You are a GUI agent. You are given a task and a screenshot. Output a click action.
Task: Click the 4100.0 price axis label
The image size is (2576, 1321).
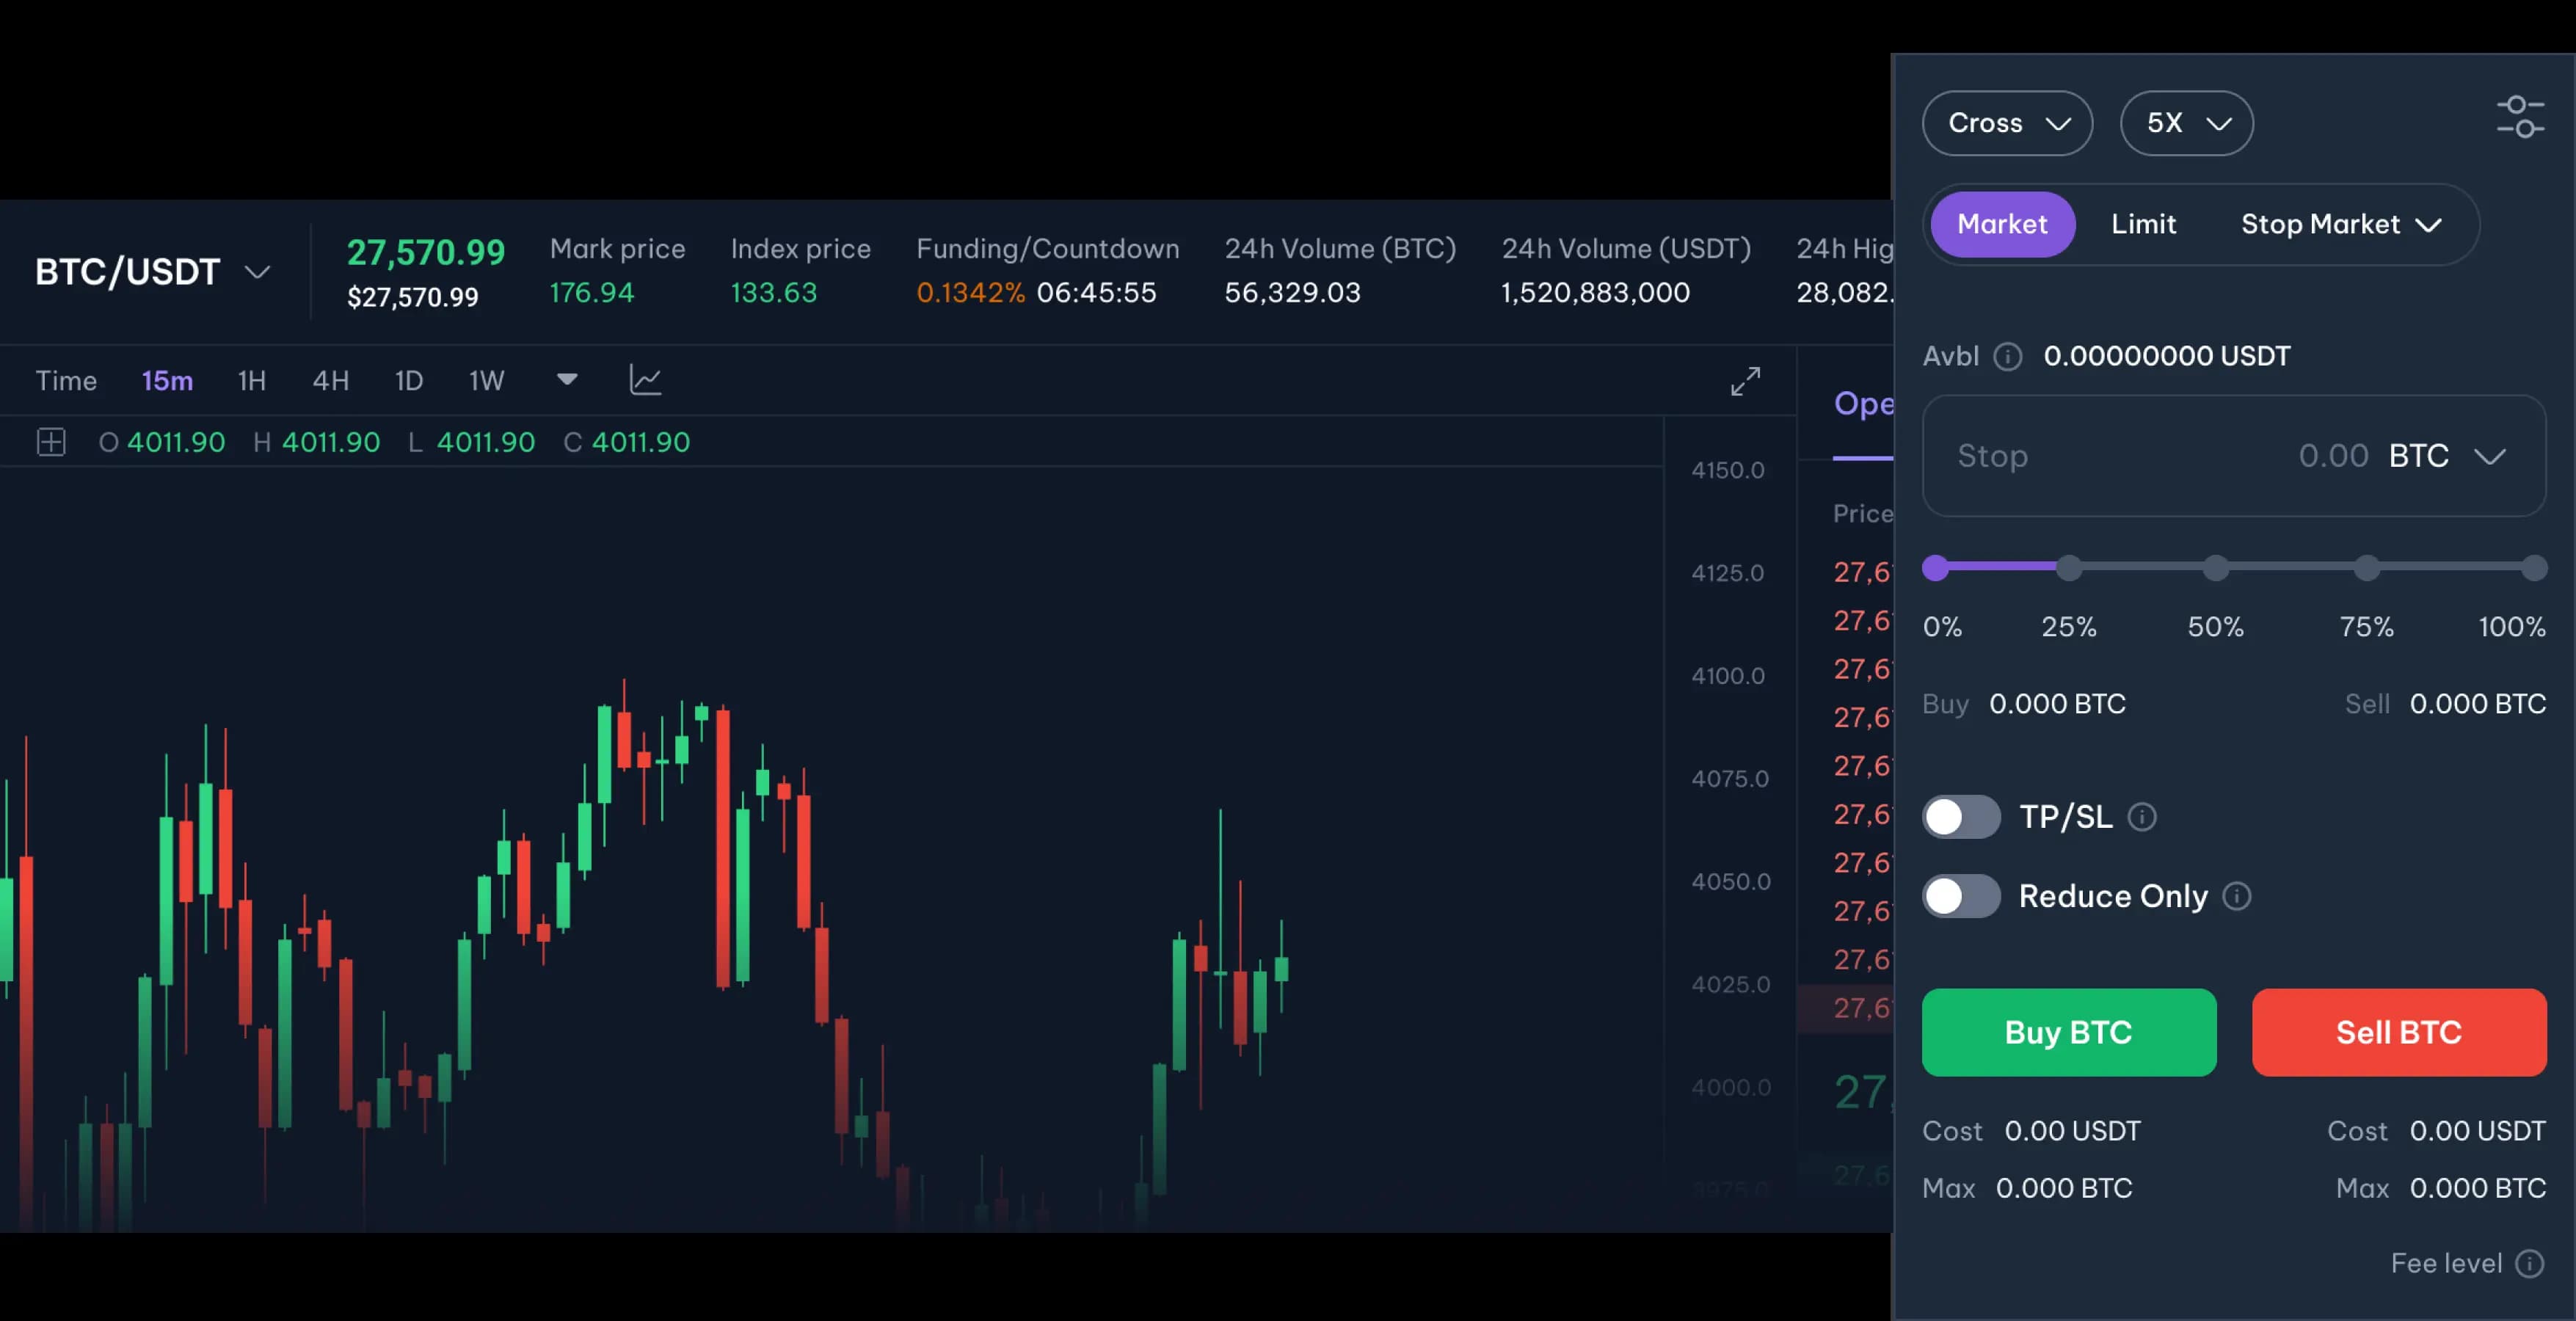click(1727, 676)
